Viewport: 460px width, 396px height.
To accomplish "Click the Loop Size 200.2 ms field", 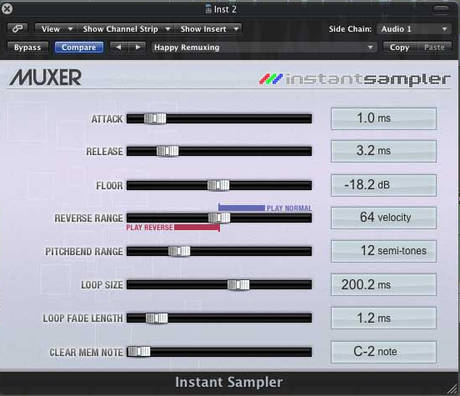I will click(x=384, y=284).
